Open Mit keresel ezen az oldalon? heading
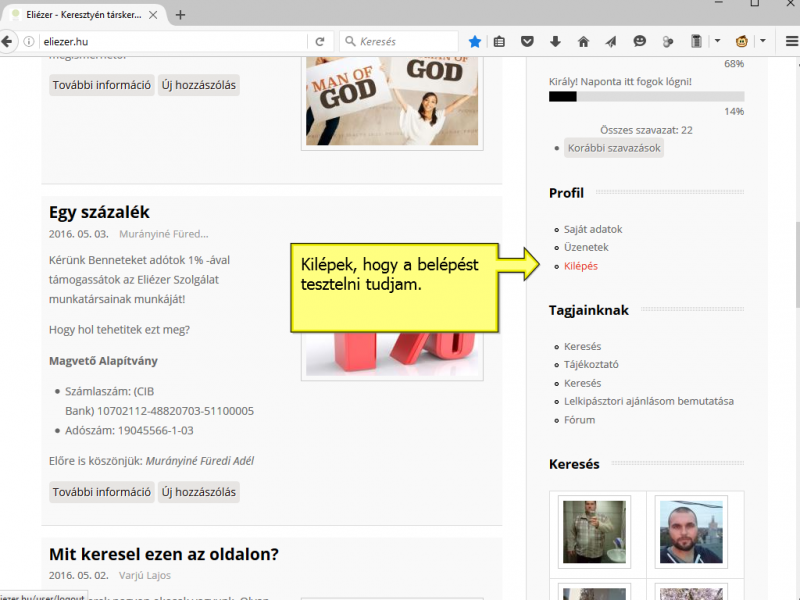Image resolution: width=800 pixels, height=600 pixels. [x=164, y=554]
